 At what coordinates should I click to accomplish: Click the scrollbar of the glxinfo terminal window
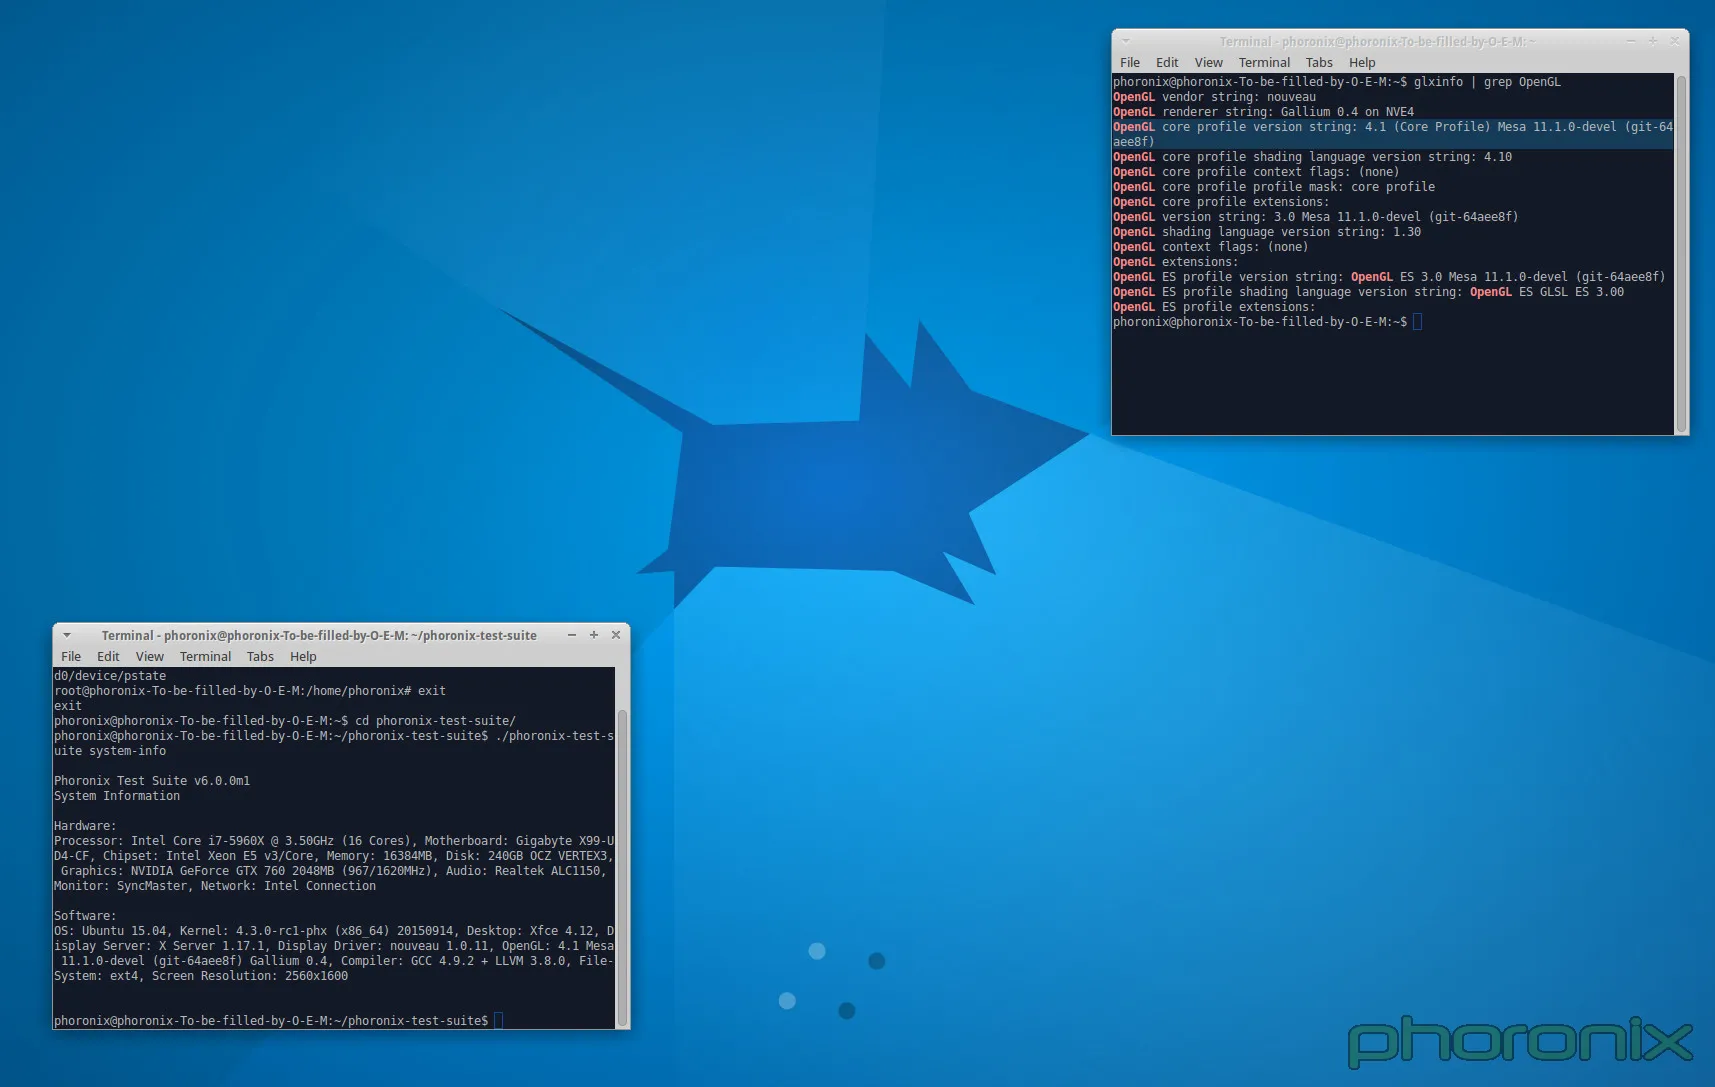(x=1681, y=254)
